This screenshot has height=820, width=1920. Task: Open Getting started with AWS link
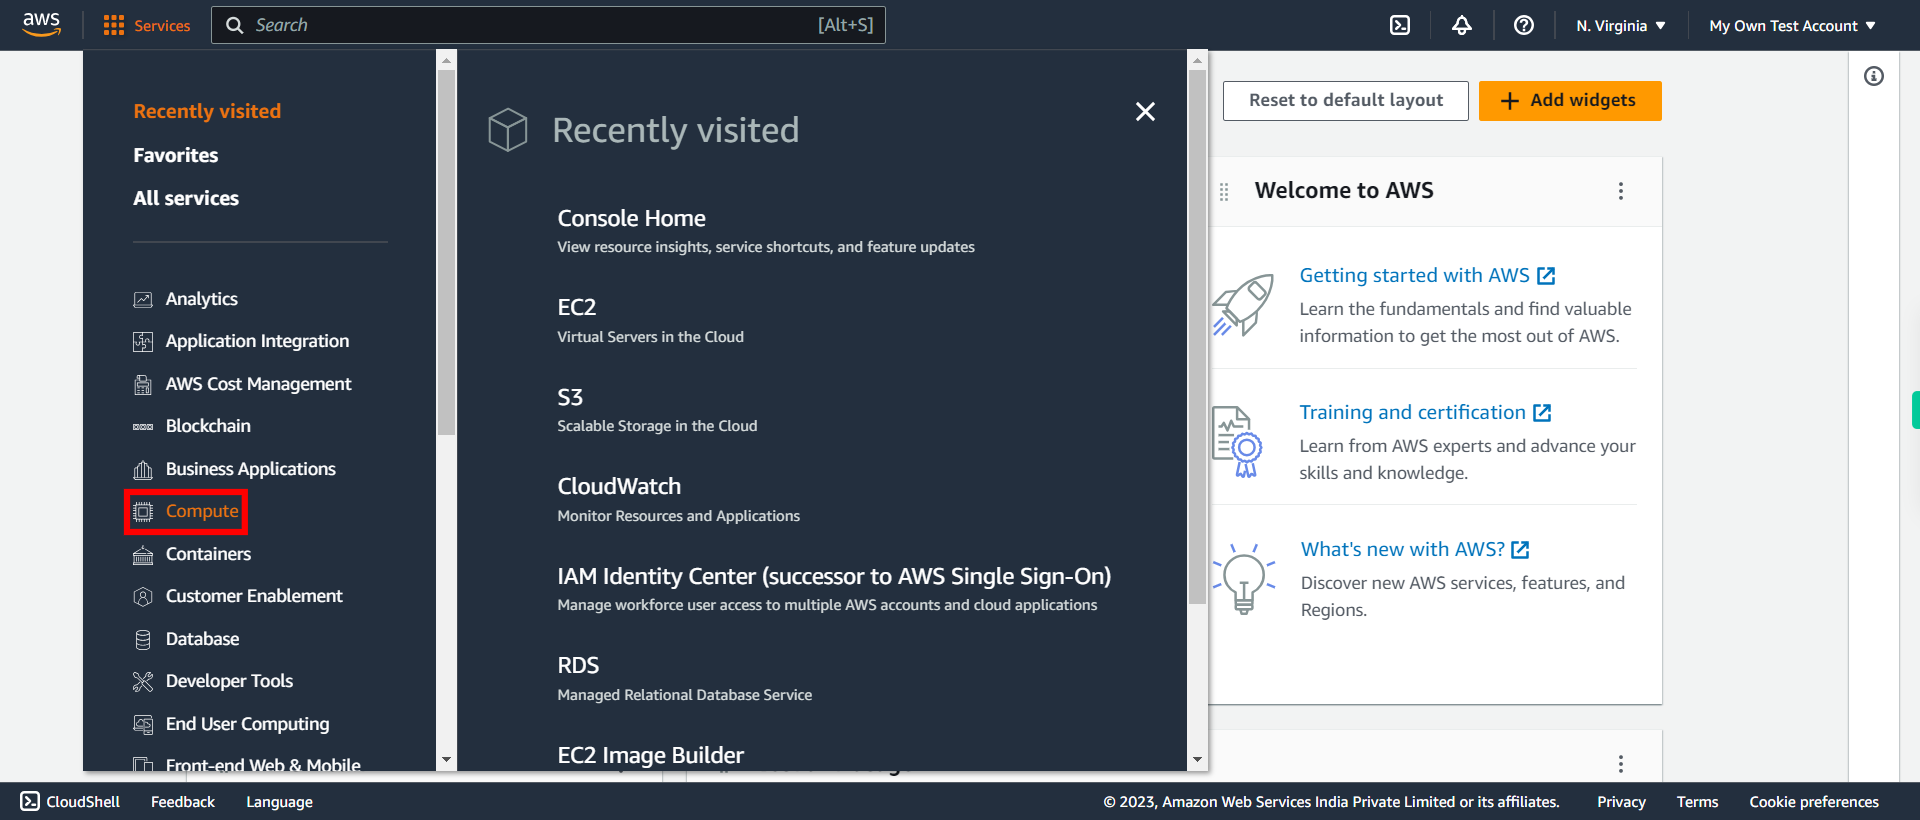[1427, 275]
